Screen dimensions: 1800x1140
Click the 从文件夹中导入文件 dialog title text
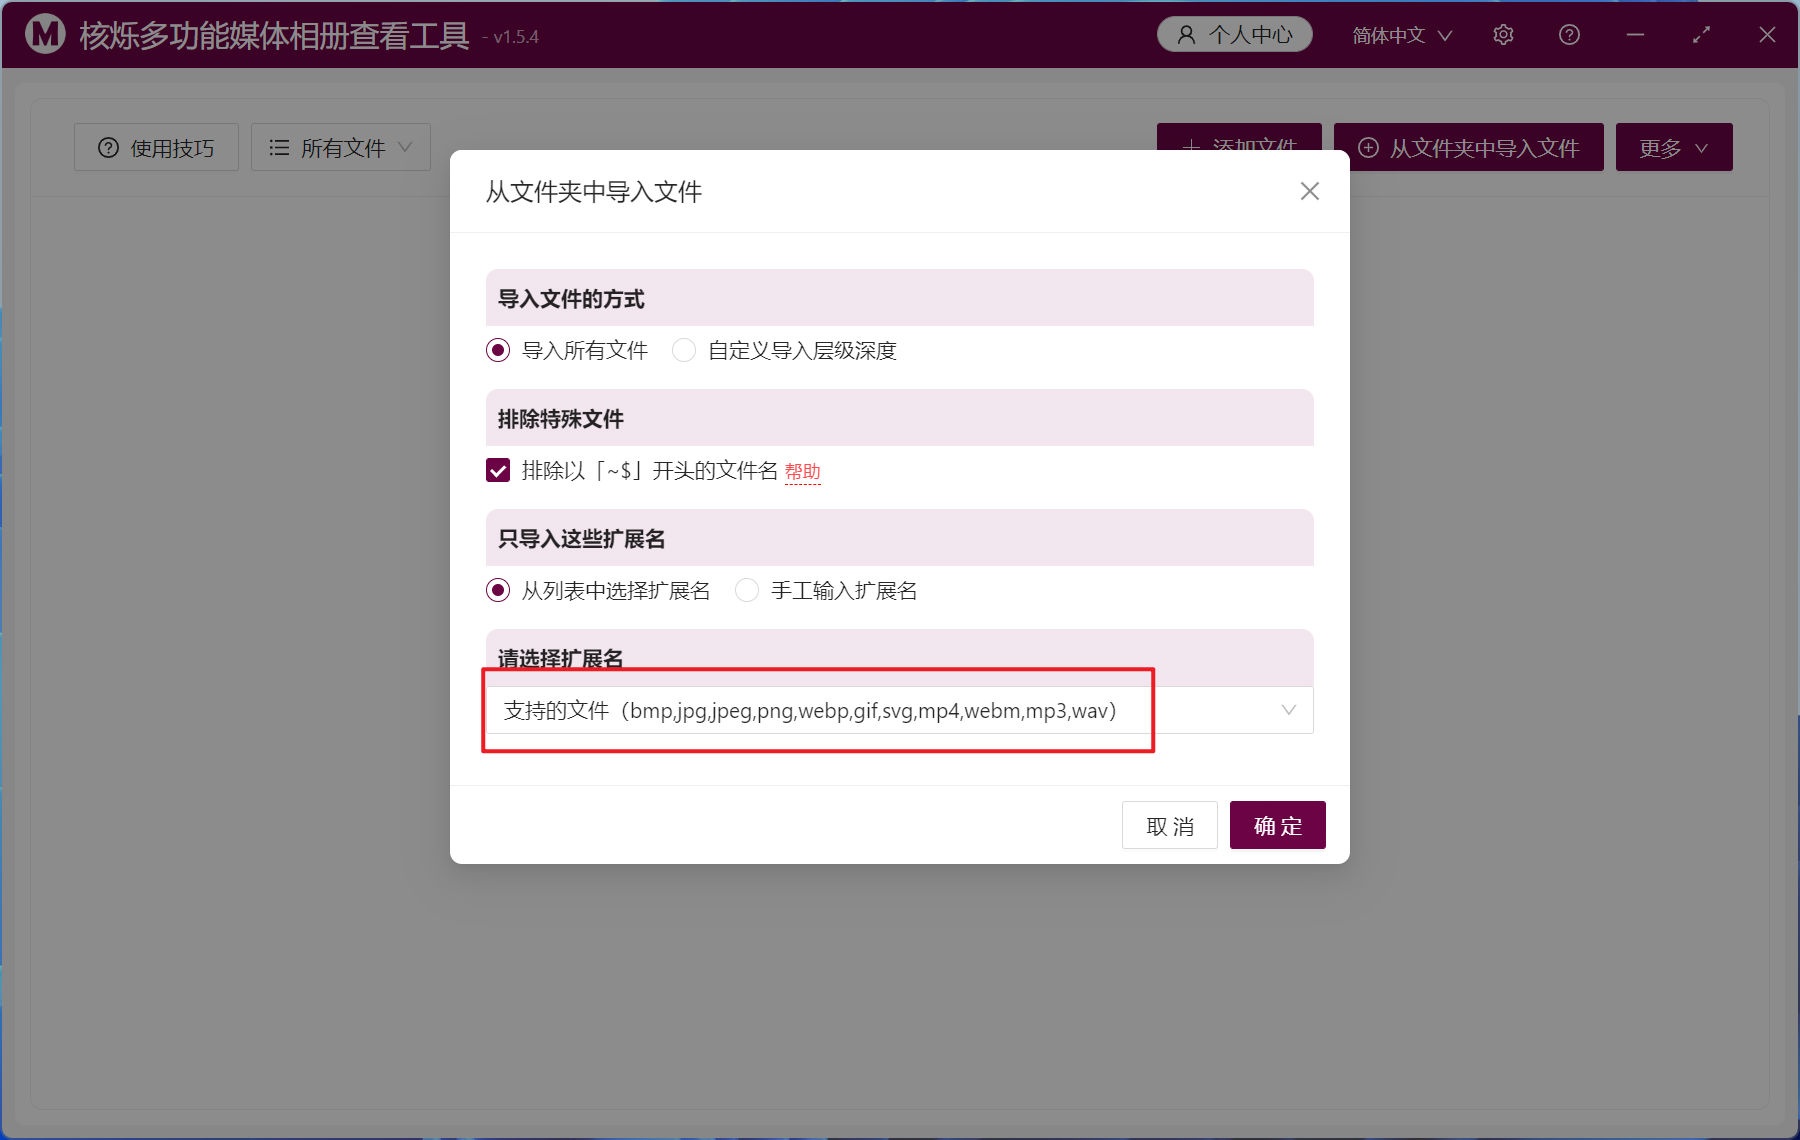pos(594,191)
